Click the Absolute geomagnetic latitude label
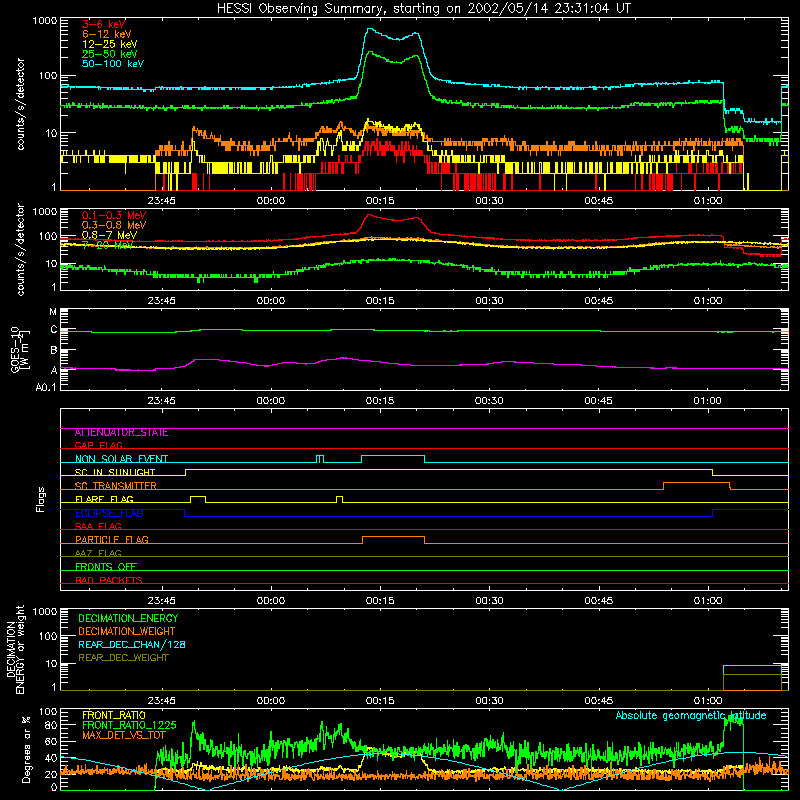Image resolution: width=800 pixels, height=800 pixels. [691, 716]
